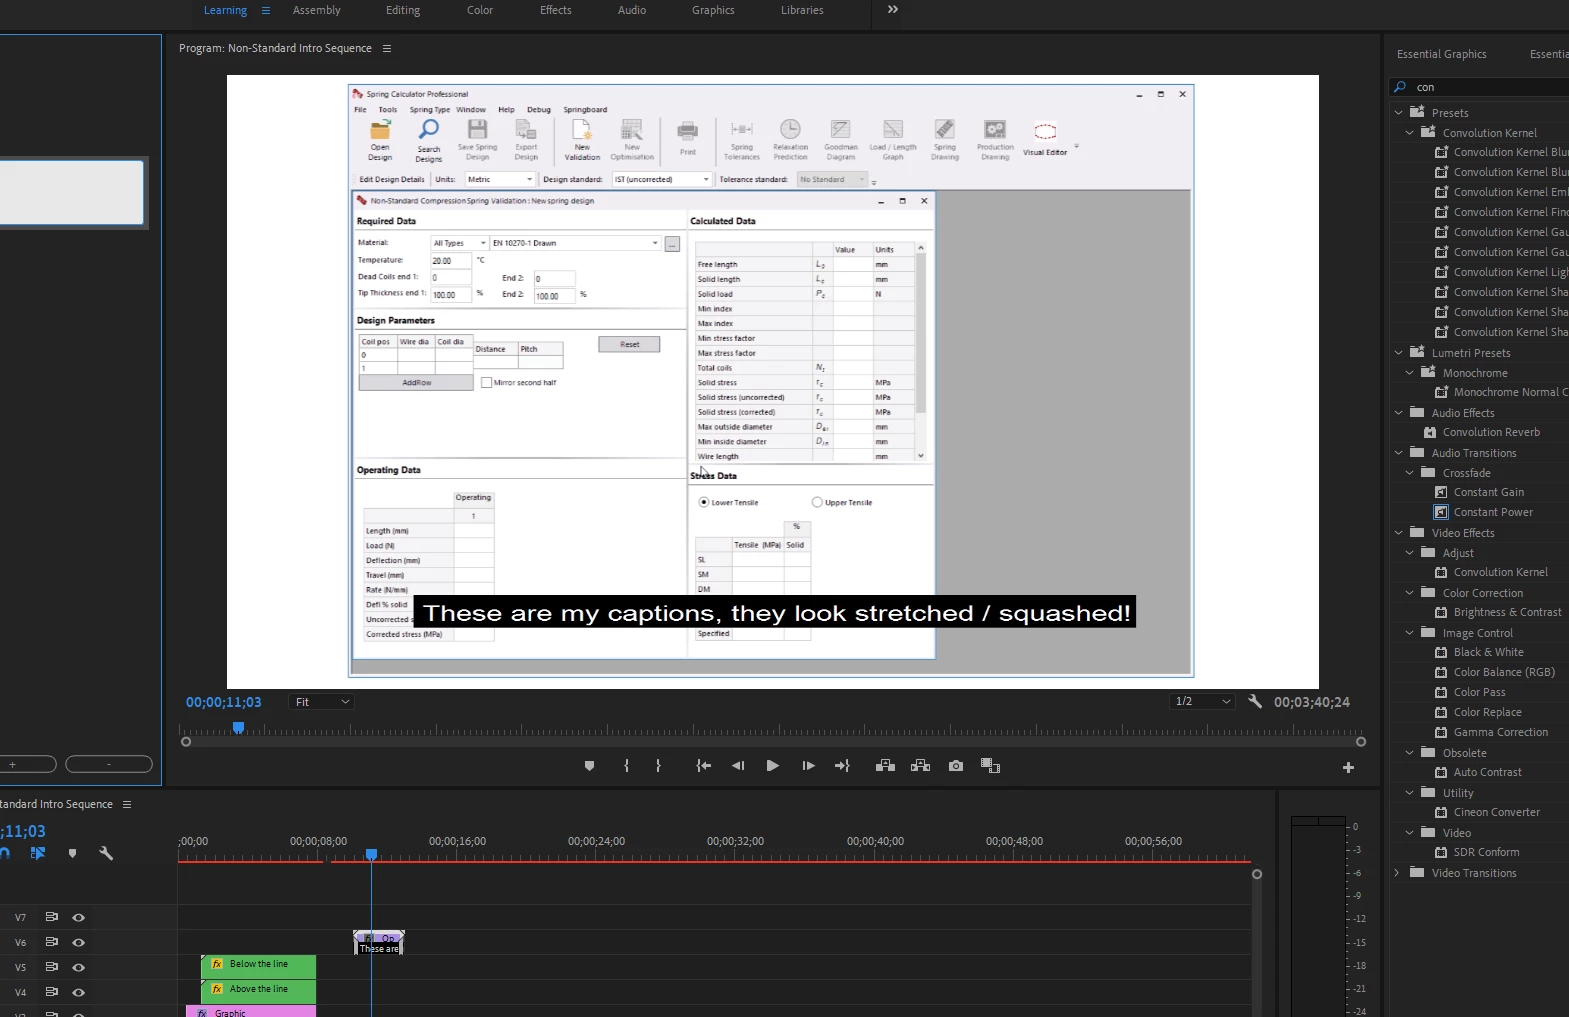Screen dimensions: 1569x1017
Task: Open Program monitor settings wrench
Action: tap(1255, 702)
